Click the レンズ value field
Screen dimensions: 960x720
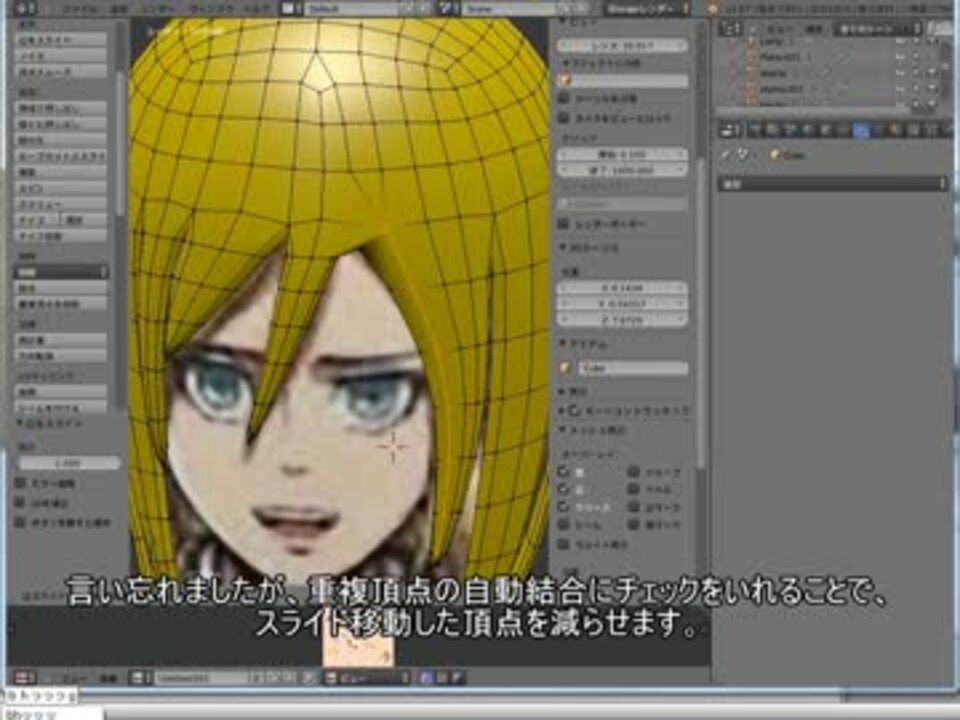(x=622, y=46)
